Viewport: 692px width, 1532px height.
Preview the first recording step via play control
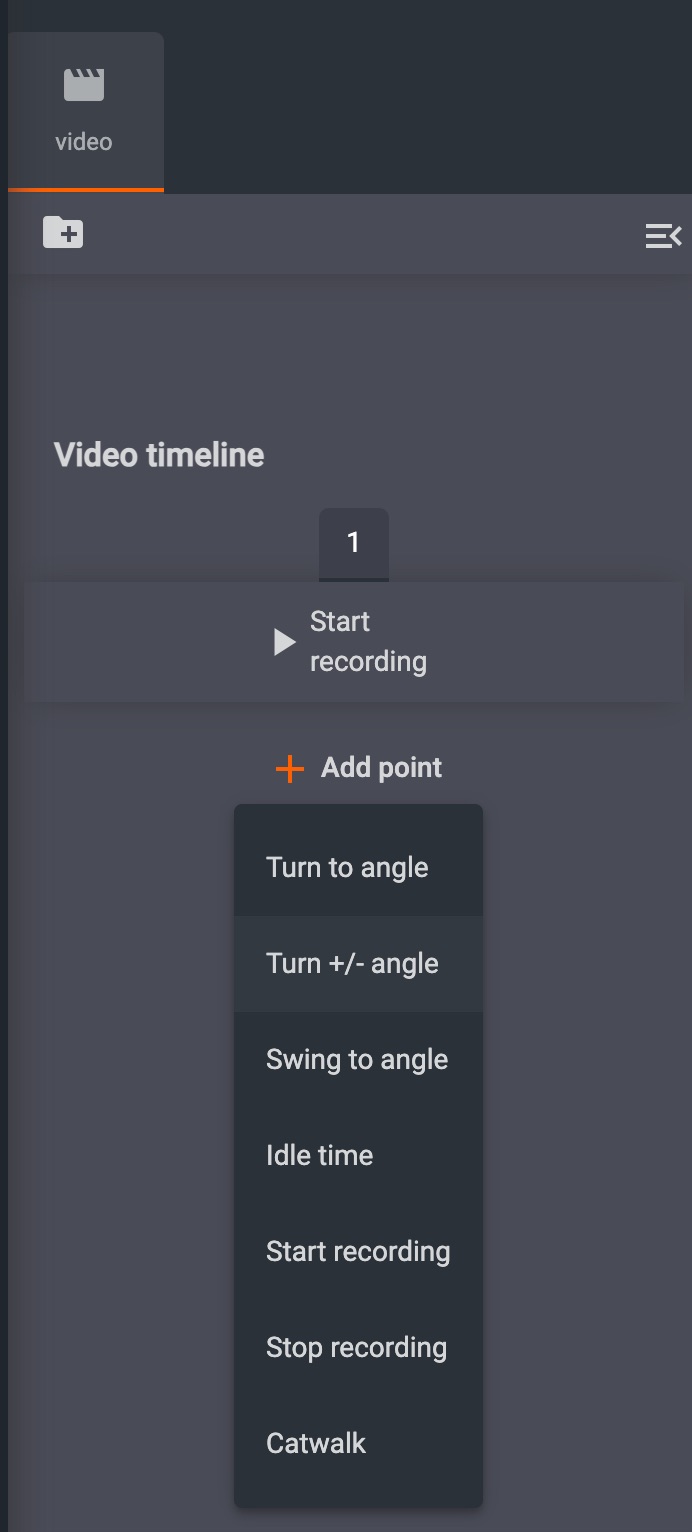[x=283, y=641]
